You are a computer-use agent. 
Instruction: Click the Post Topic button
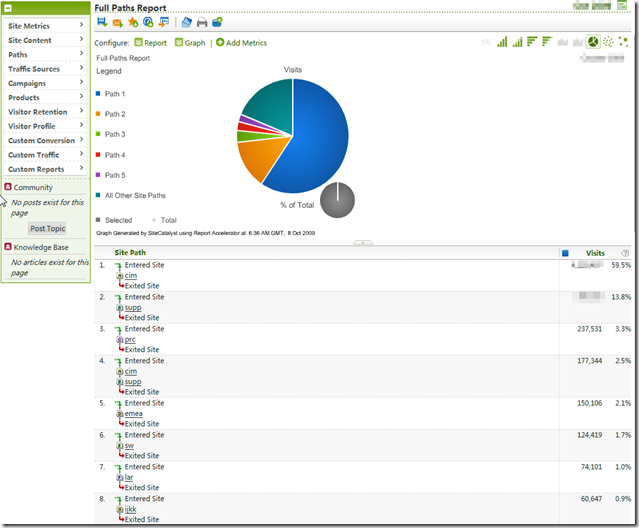[47, 228]
